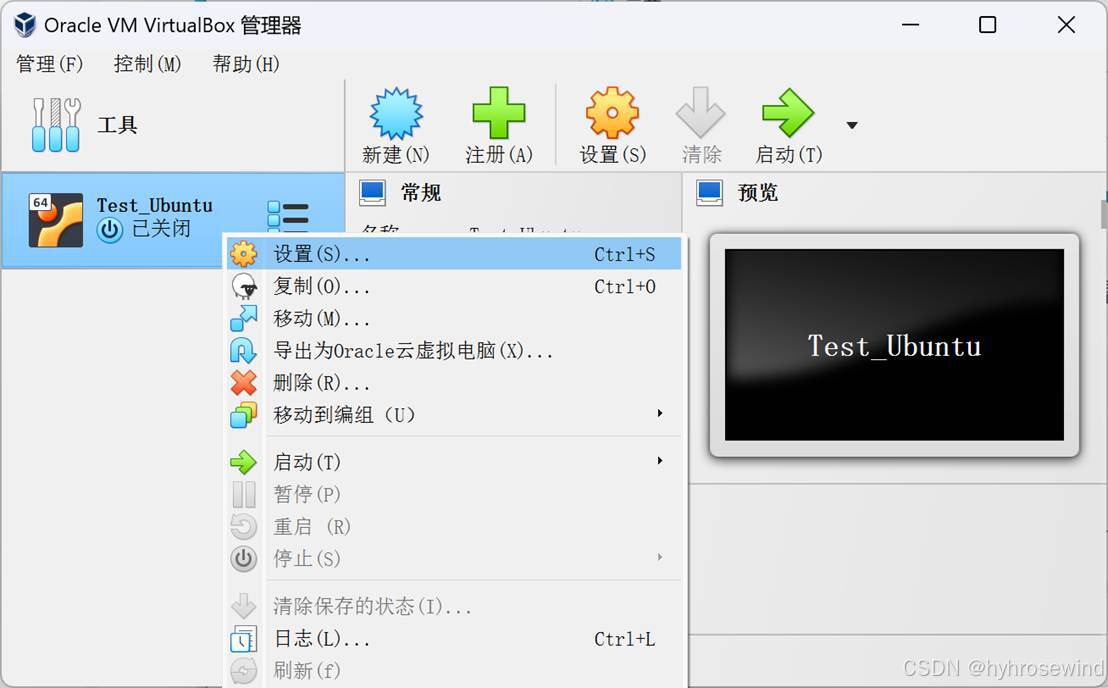Select the Test_Ubuntu machine name text
Screen dimensions: 1108x688
tap(154, 206)
